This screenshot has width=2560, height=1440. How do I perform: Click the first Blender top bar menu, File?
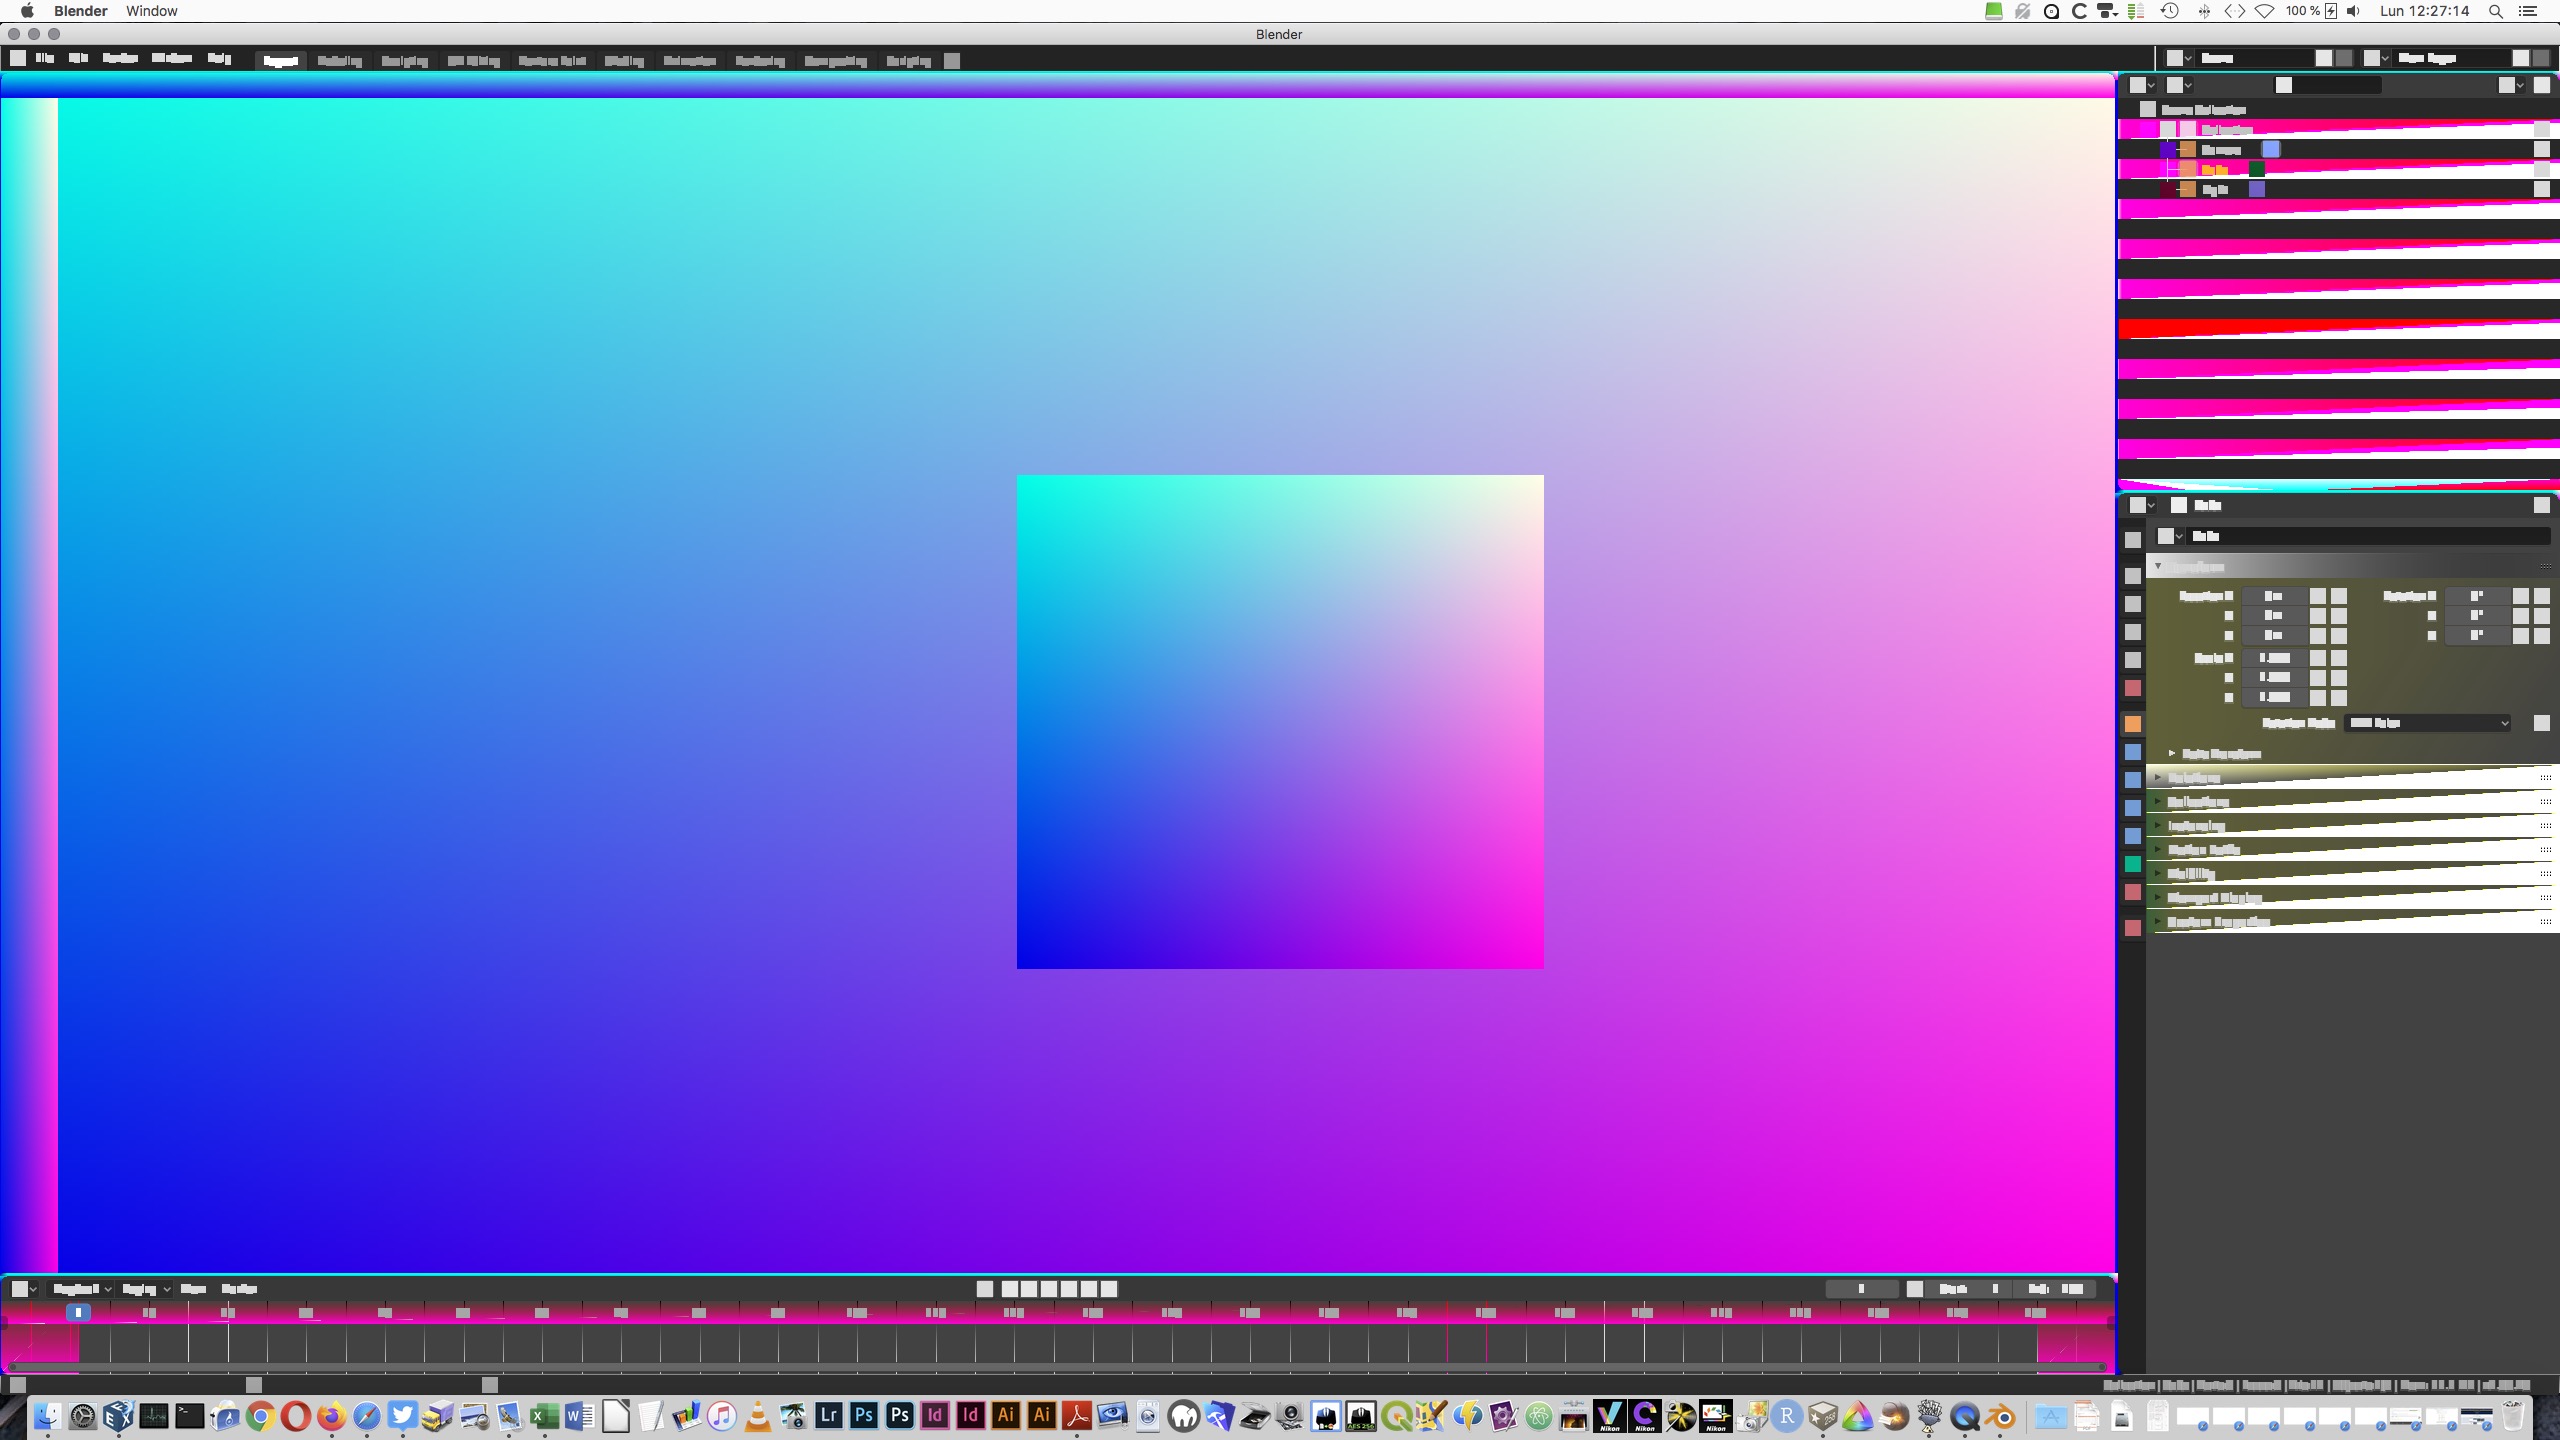[x=45, y=59]
